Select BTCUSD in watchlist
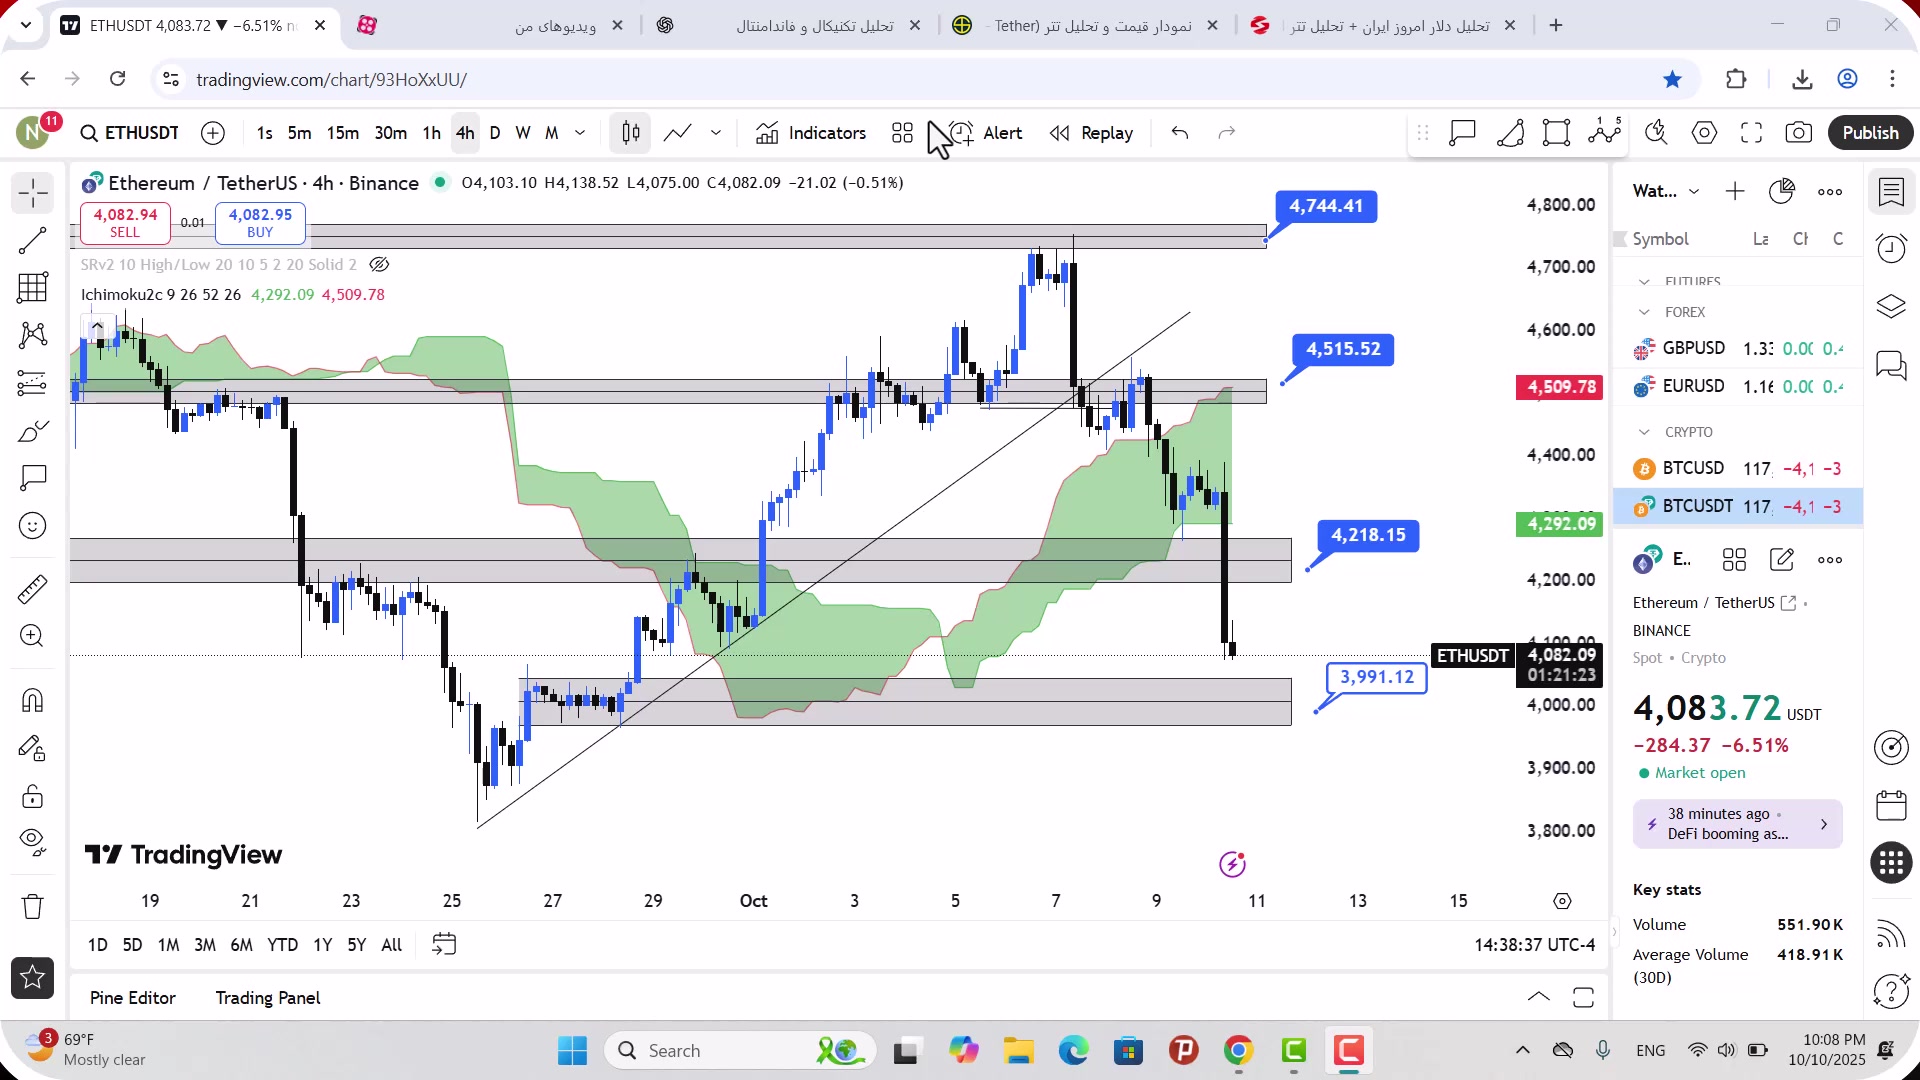Image resolution: width=1920 pixels, height=1080 pixels. coord(1738,468)
